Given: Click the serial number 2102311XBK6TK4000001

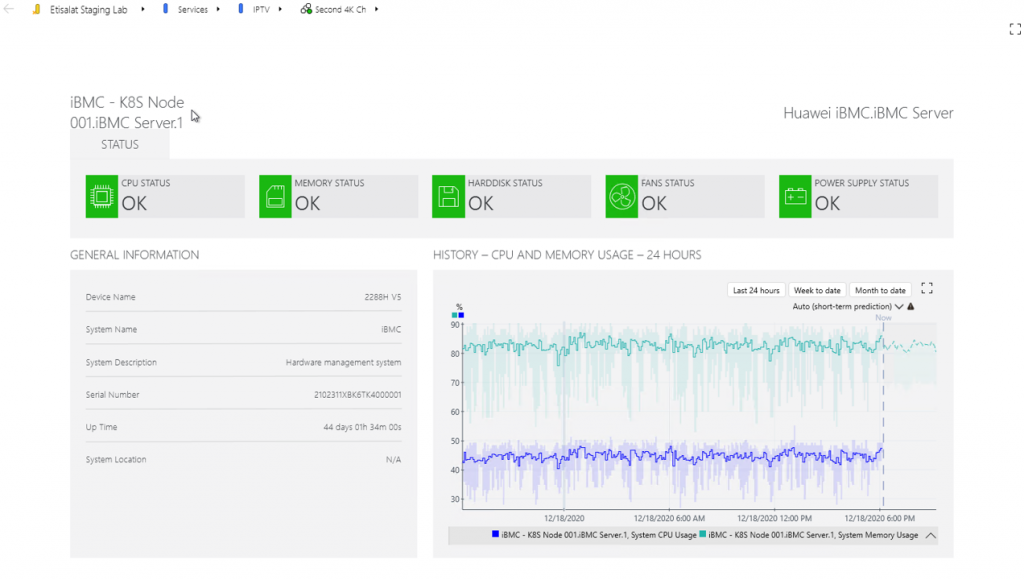Looking at the screenshot, I should click(358, 395).
